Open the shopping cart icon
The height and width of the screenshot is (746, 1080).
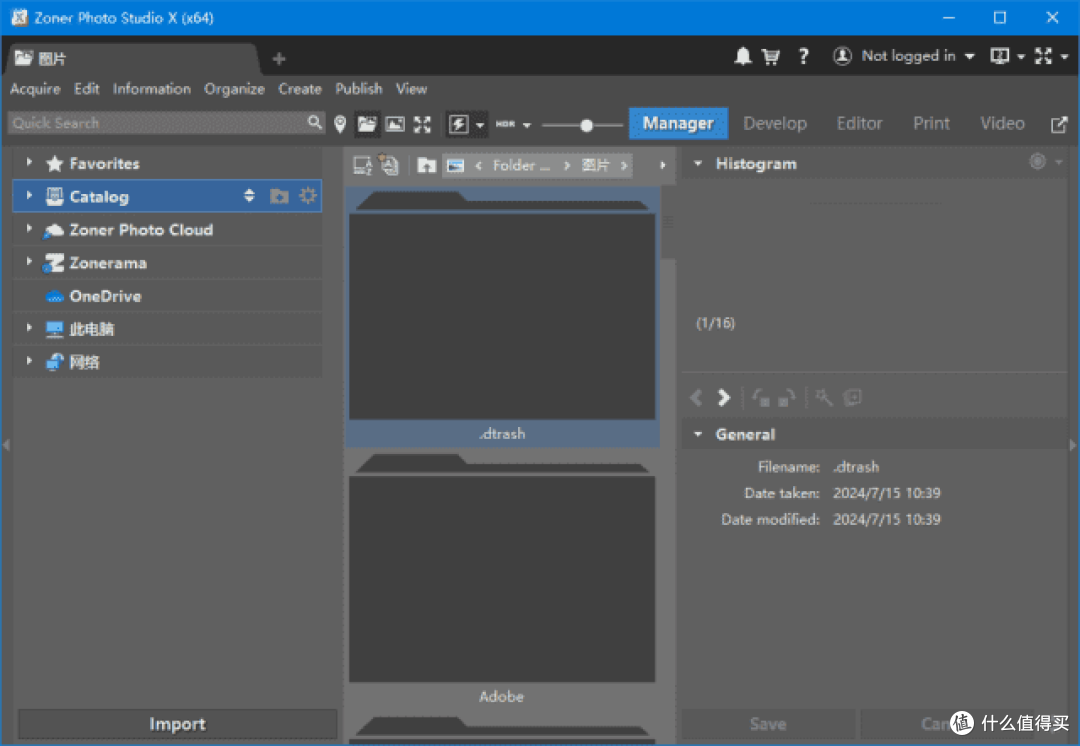click(771, 56)
